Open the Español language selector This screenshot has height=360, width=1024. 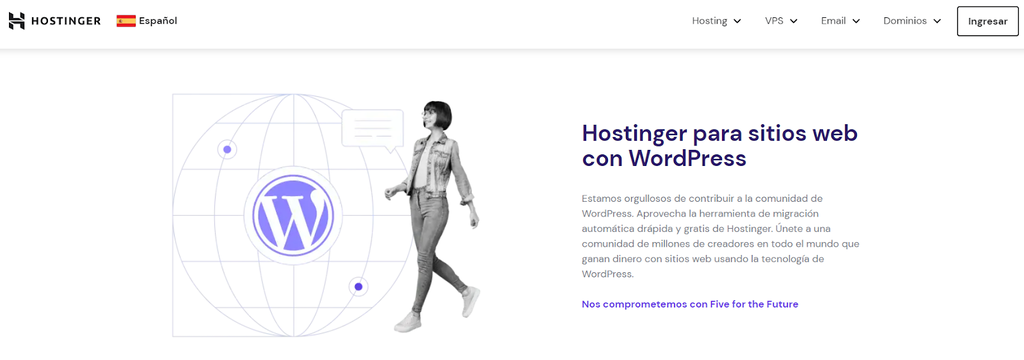147,21
